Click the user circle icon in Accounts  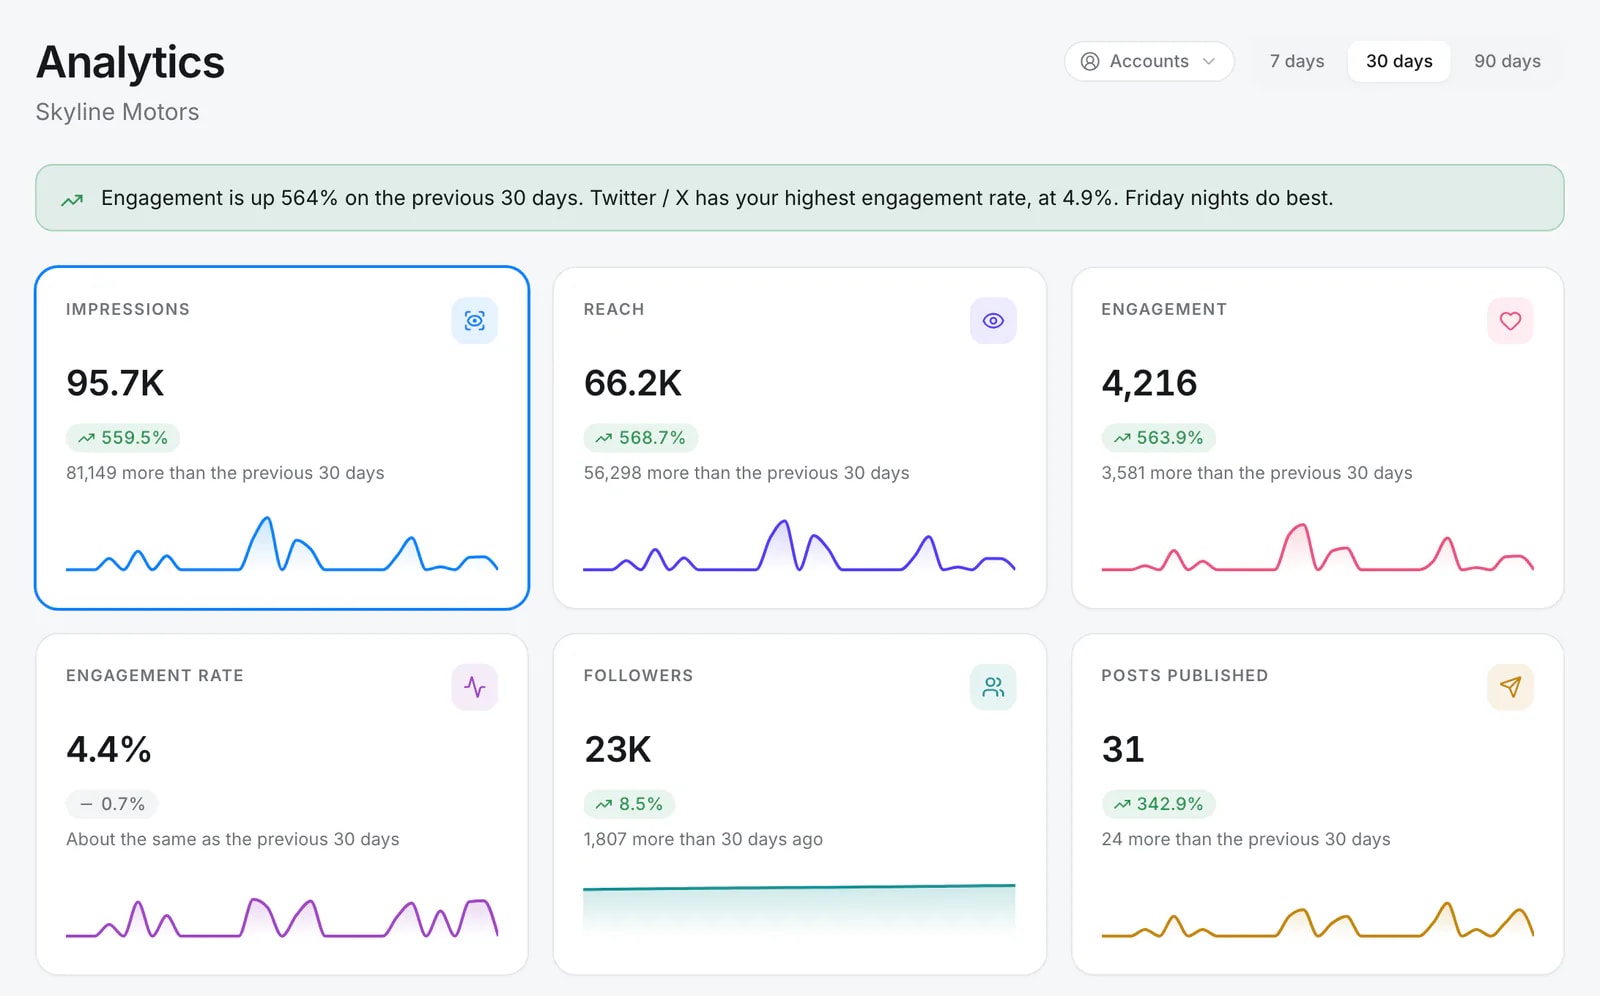click(x=1090, y=61)
